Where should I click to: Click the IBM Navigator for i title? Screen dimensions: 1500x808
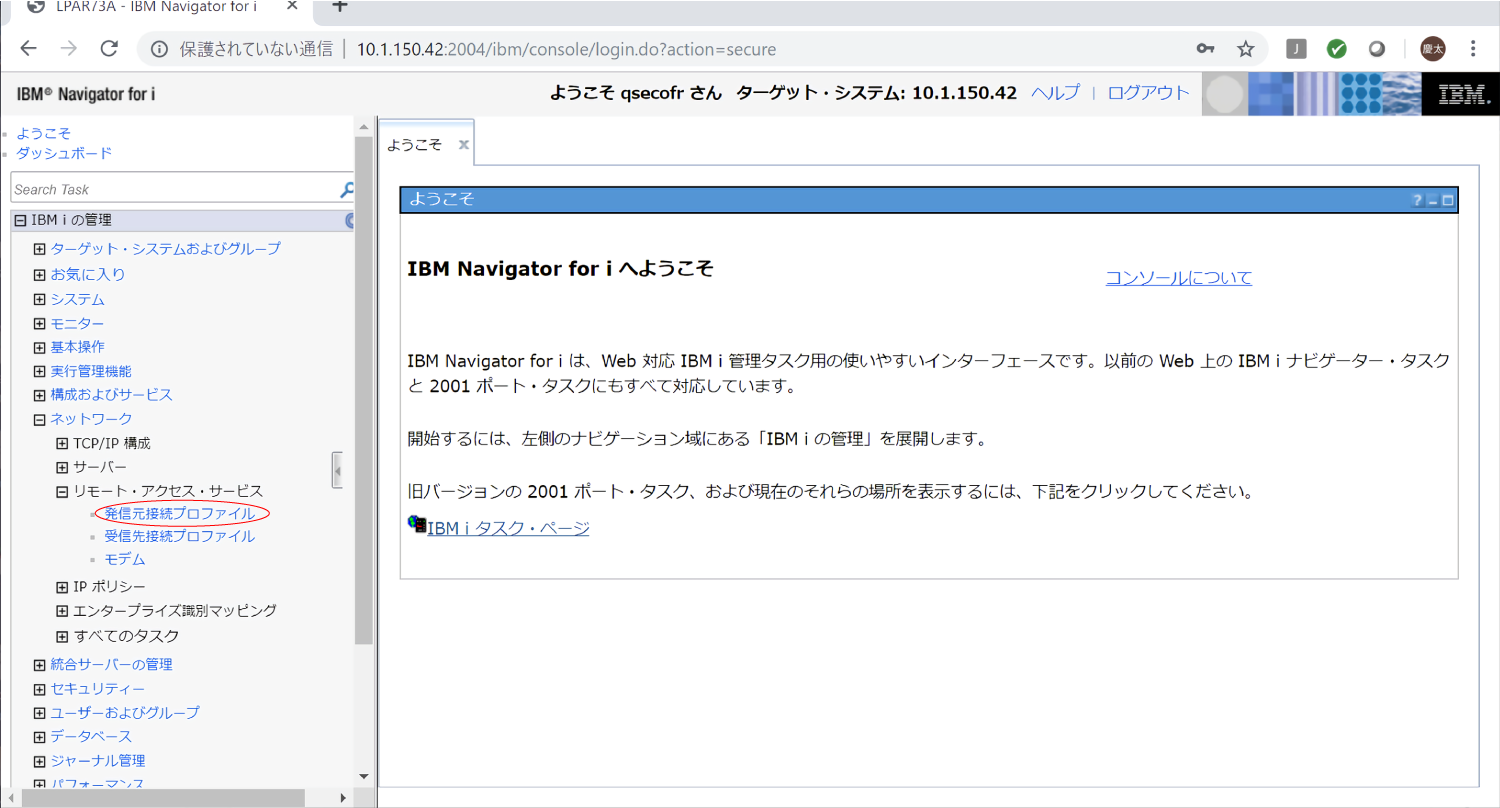pyautogui.click(x=86, y=95)
